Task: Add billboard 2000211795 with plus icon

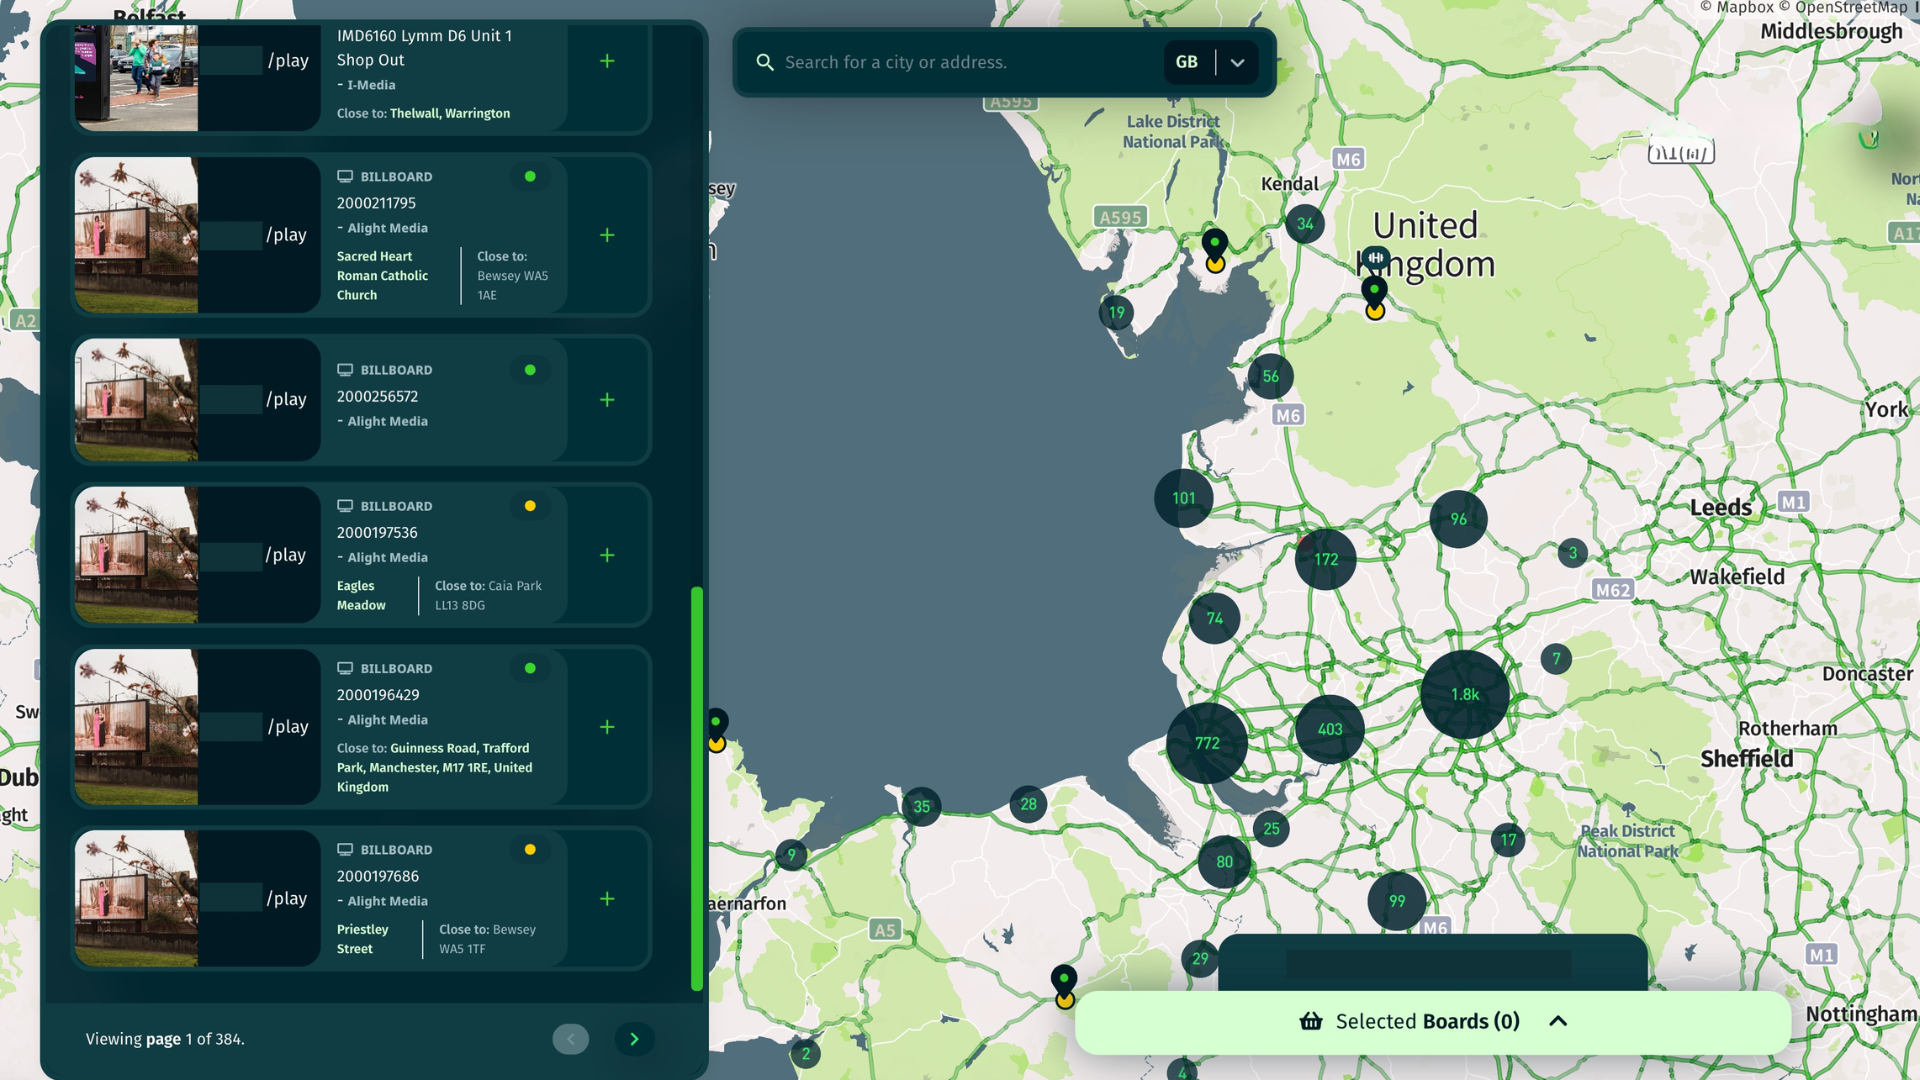Action: [x=607, y=235]
